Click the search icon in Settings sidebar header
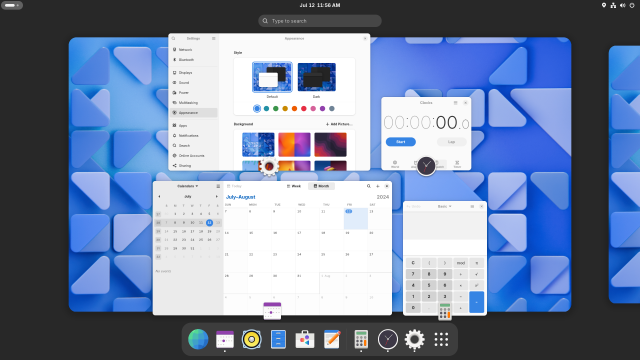Image resolution: width=640 pixels, height=360 pixels. (x=173, y=38)
